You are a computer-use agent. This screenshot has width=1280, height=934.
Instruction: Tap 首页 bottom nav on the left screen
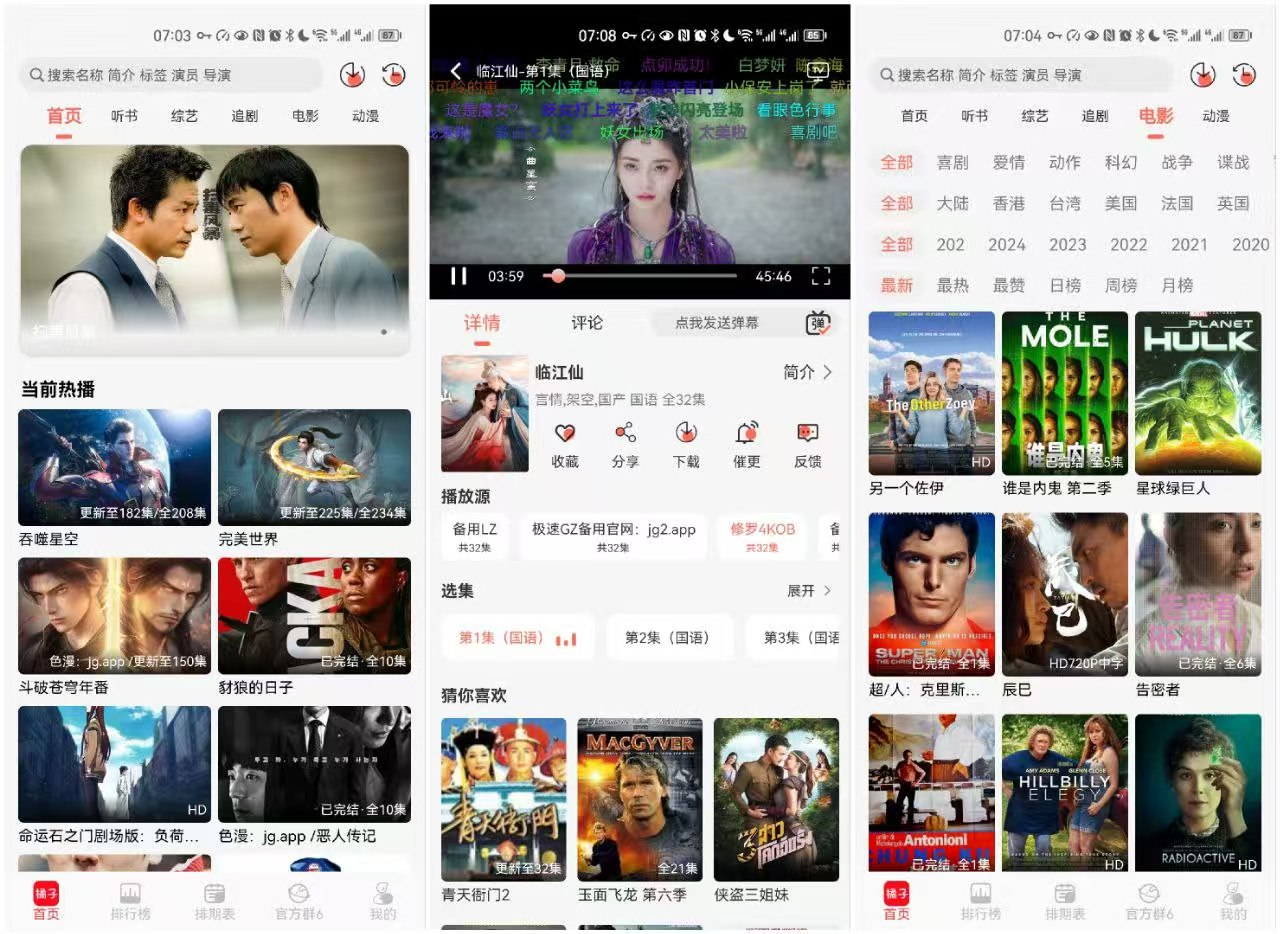(46, 901)
